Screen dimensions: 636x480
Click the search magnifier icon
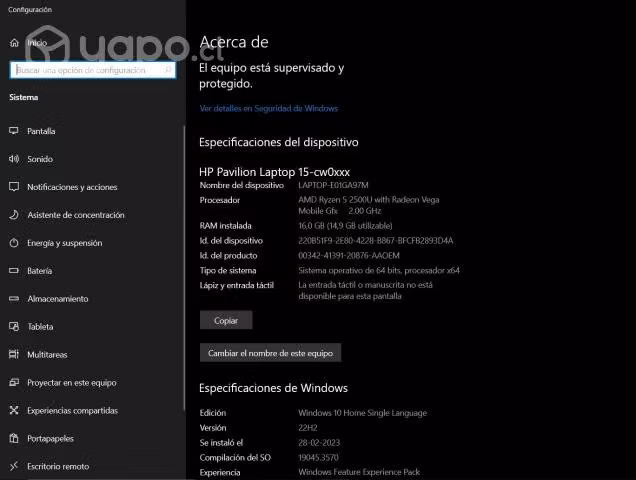pyautogui.click(x=168, y=70)
